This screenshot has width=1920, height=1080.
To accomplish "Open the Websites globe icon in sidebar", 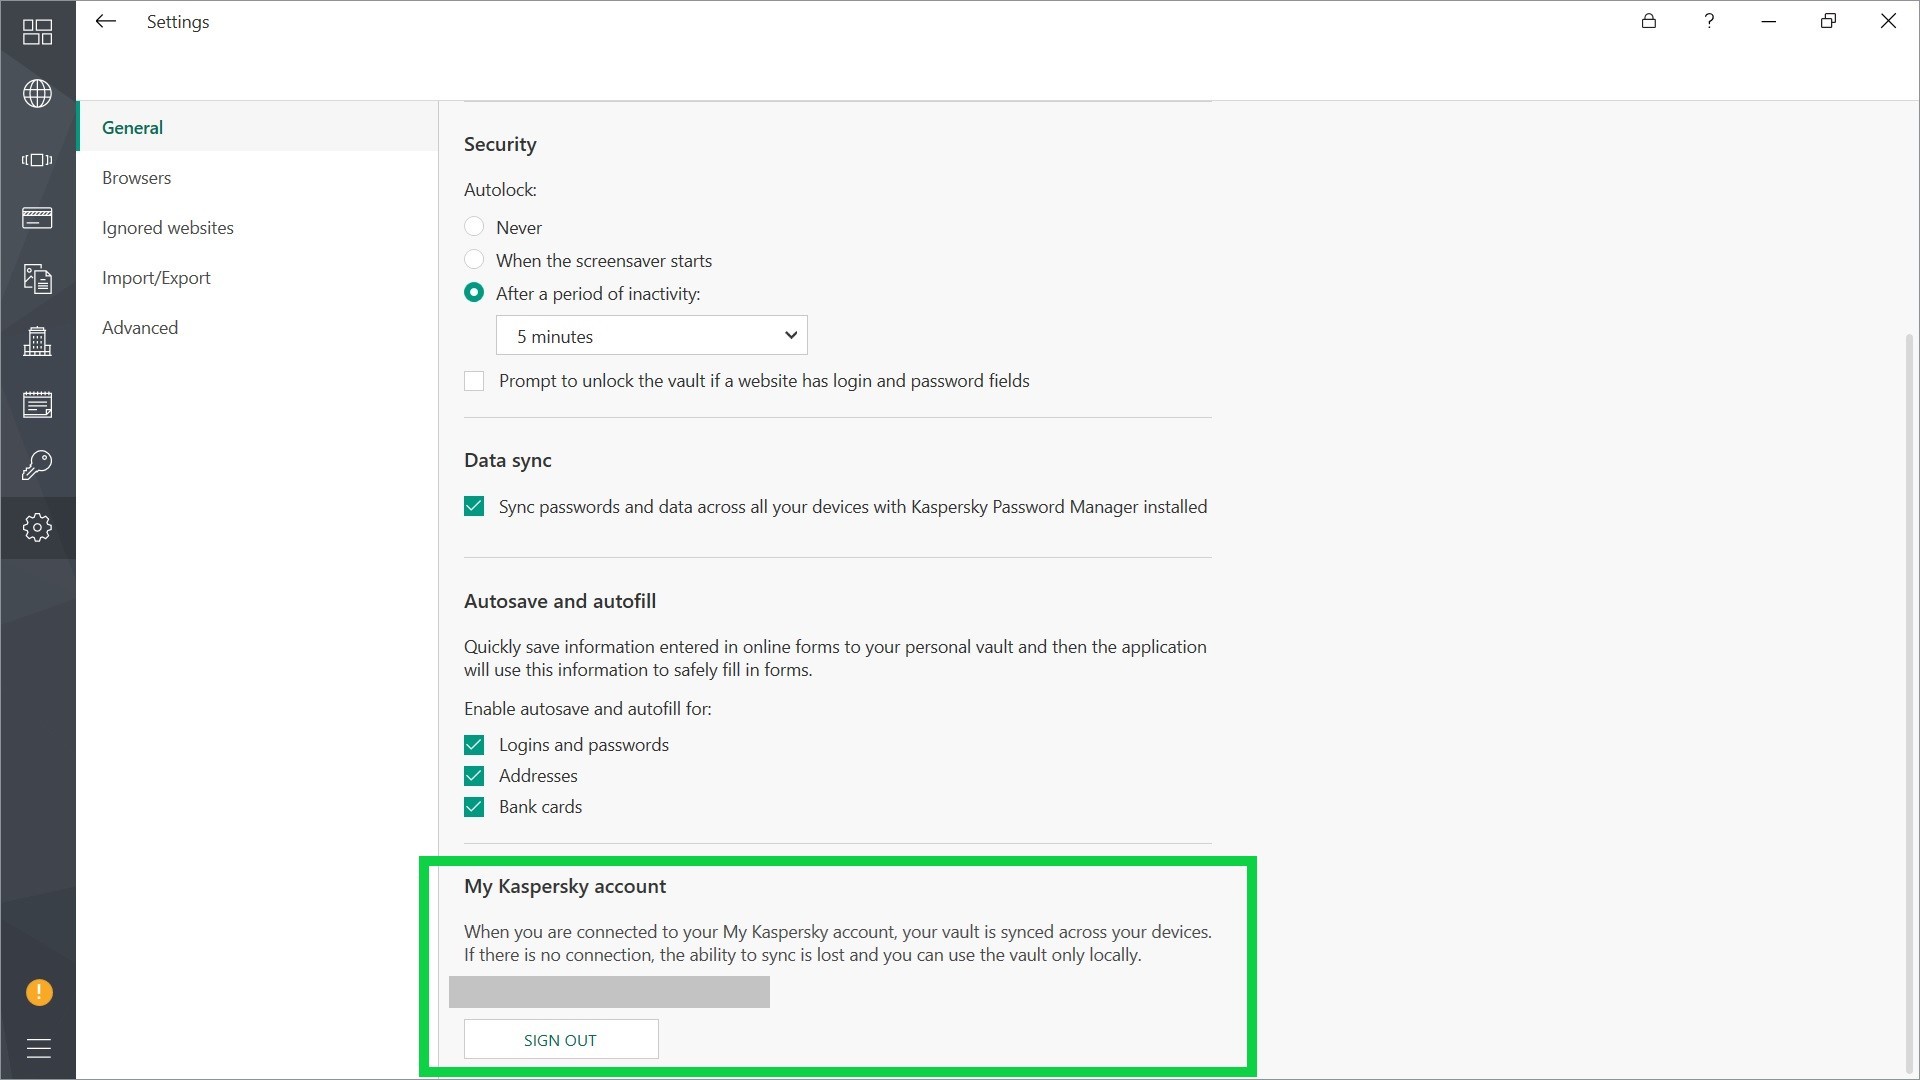I will [37, 94].
